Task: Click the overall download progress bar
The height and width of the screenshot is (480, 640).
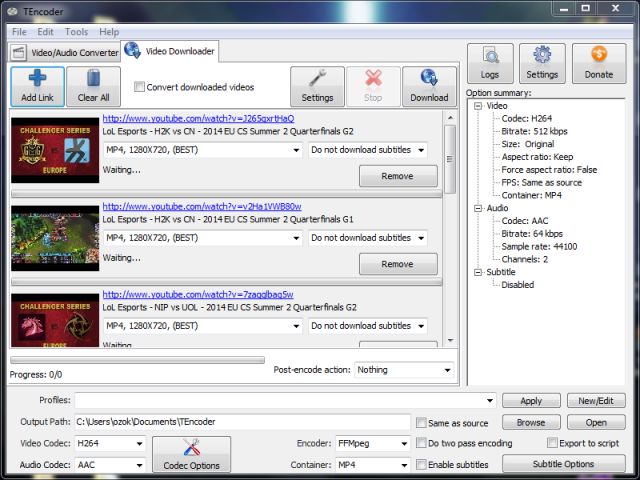Action: 137,360
